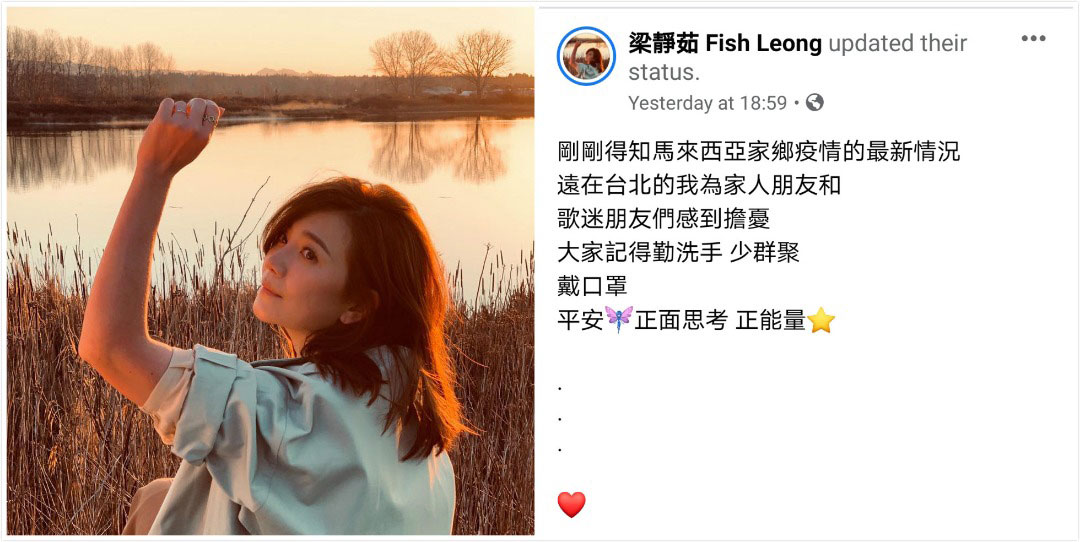Click the 戴口罩 text line
The height and width of the screenshot is (542, 1080).
[592, 286]
